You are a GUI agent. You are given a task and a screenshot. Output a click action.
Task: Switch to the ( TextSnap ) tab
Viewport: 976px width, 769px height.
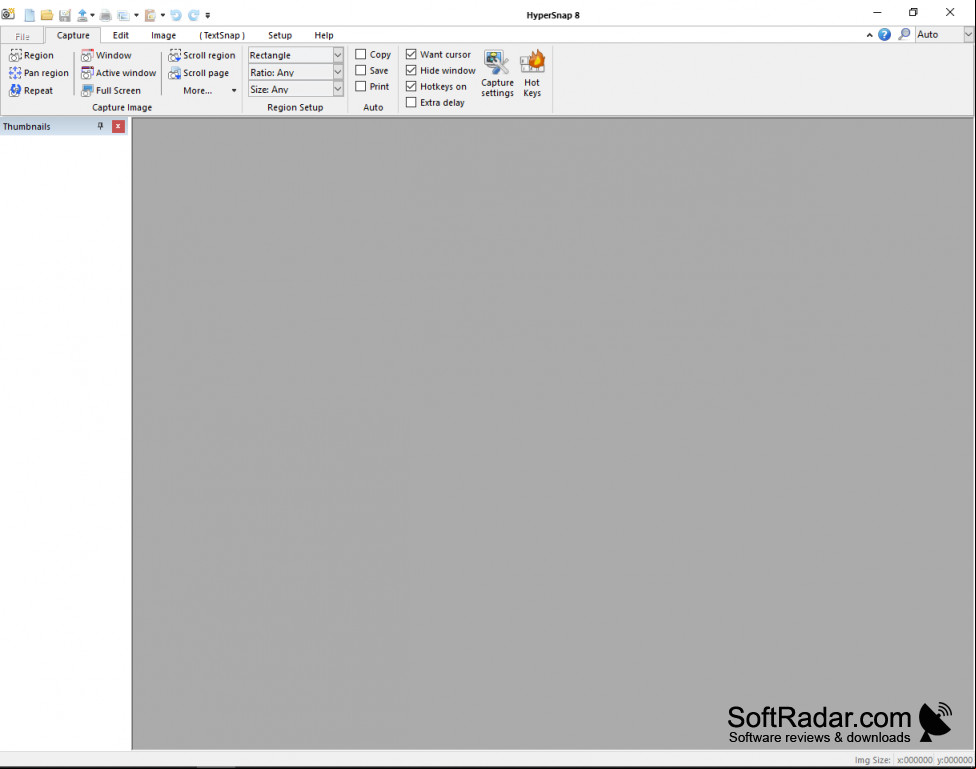(222, 35)
